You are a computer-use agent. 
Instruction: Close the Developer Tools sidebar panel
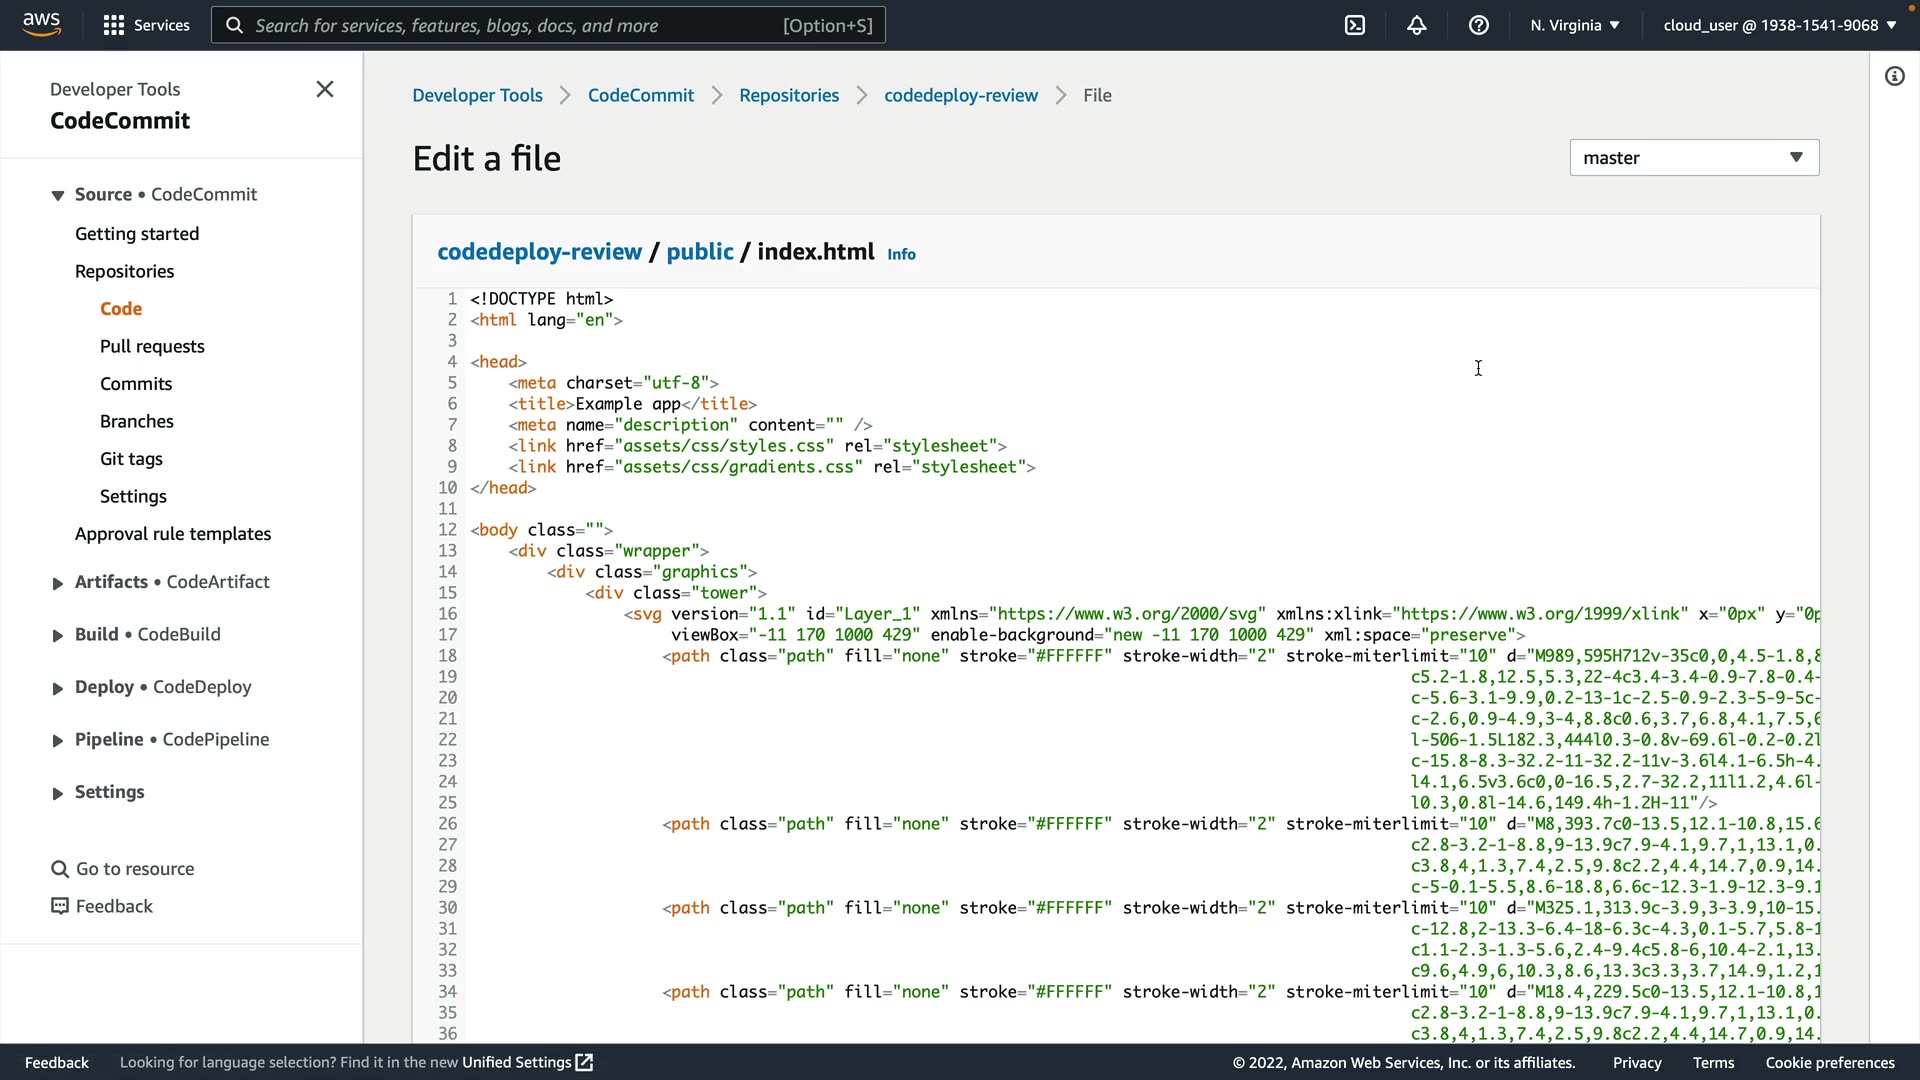[325, 89]
